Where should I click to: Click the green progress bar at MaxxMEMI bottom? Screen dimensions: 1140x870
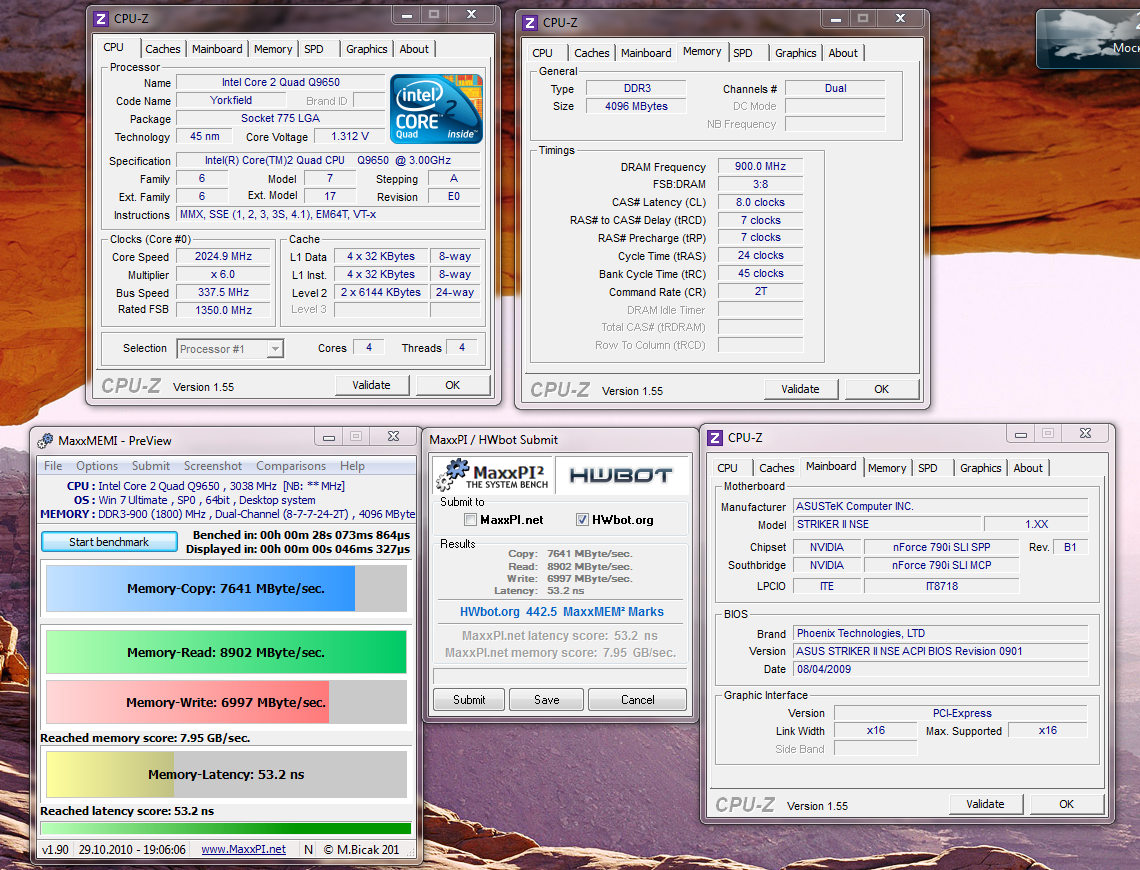226,828
